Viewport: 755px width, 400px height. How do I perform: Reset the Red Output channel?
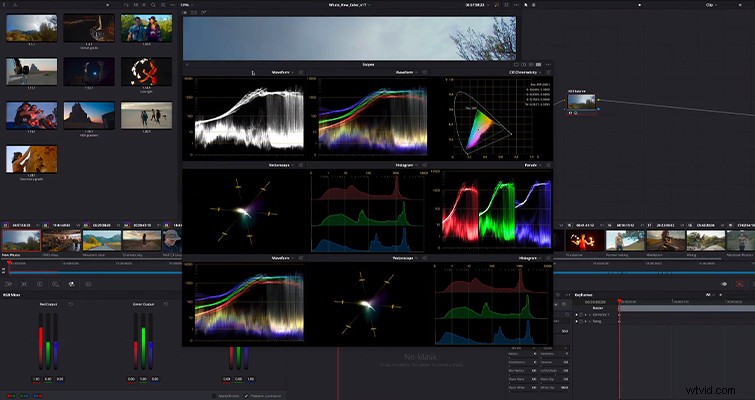coord(71,304)
